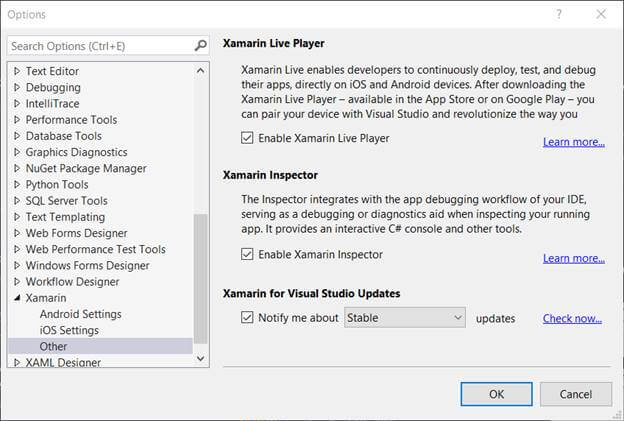Select the Debugging category label

53,87
